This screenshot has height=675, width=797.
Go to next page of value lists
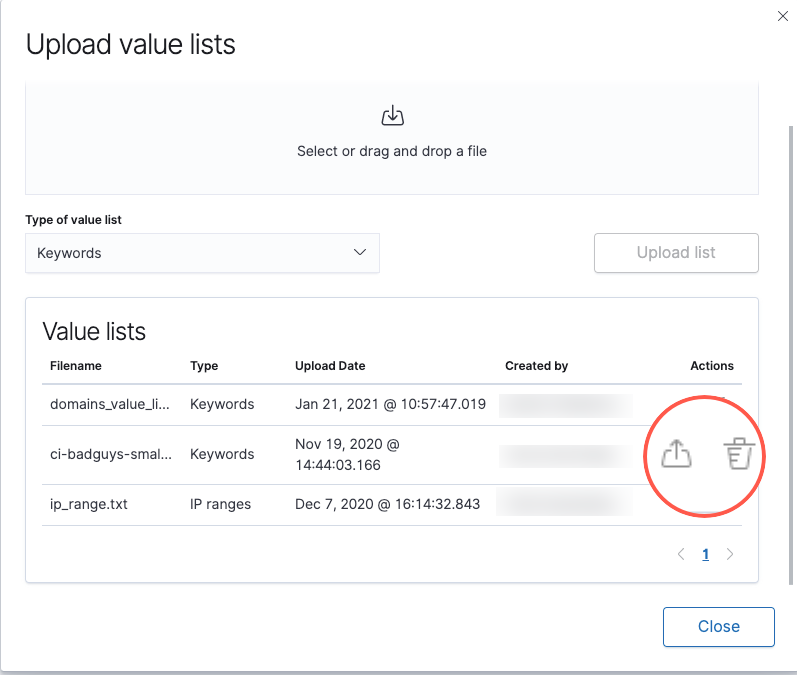[730, 554]
